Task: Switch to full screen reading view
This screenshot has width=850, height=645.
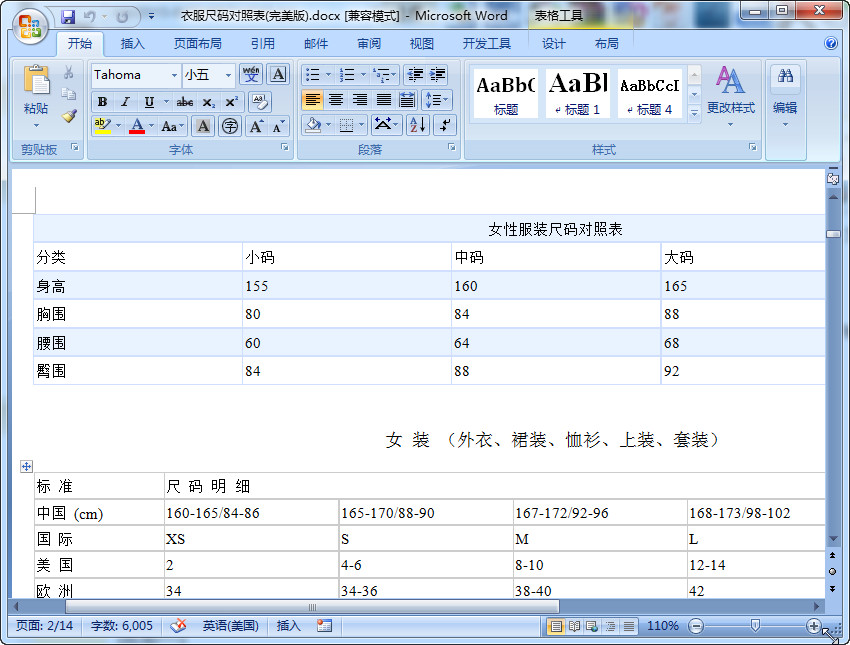Action: click(574, 627)
